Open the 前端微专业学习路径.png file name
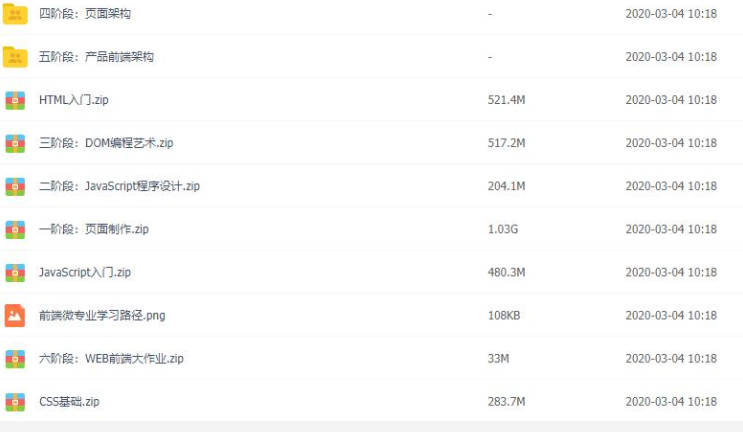This screenshot has height=432, width=743. point(102,315)
